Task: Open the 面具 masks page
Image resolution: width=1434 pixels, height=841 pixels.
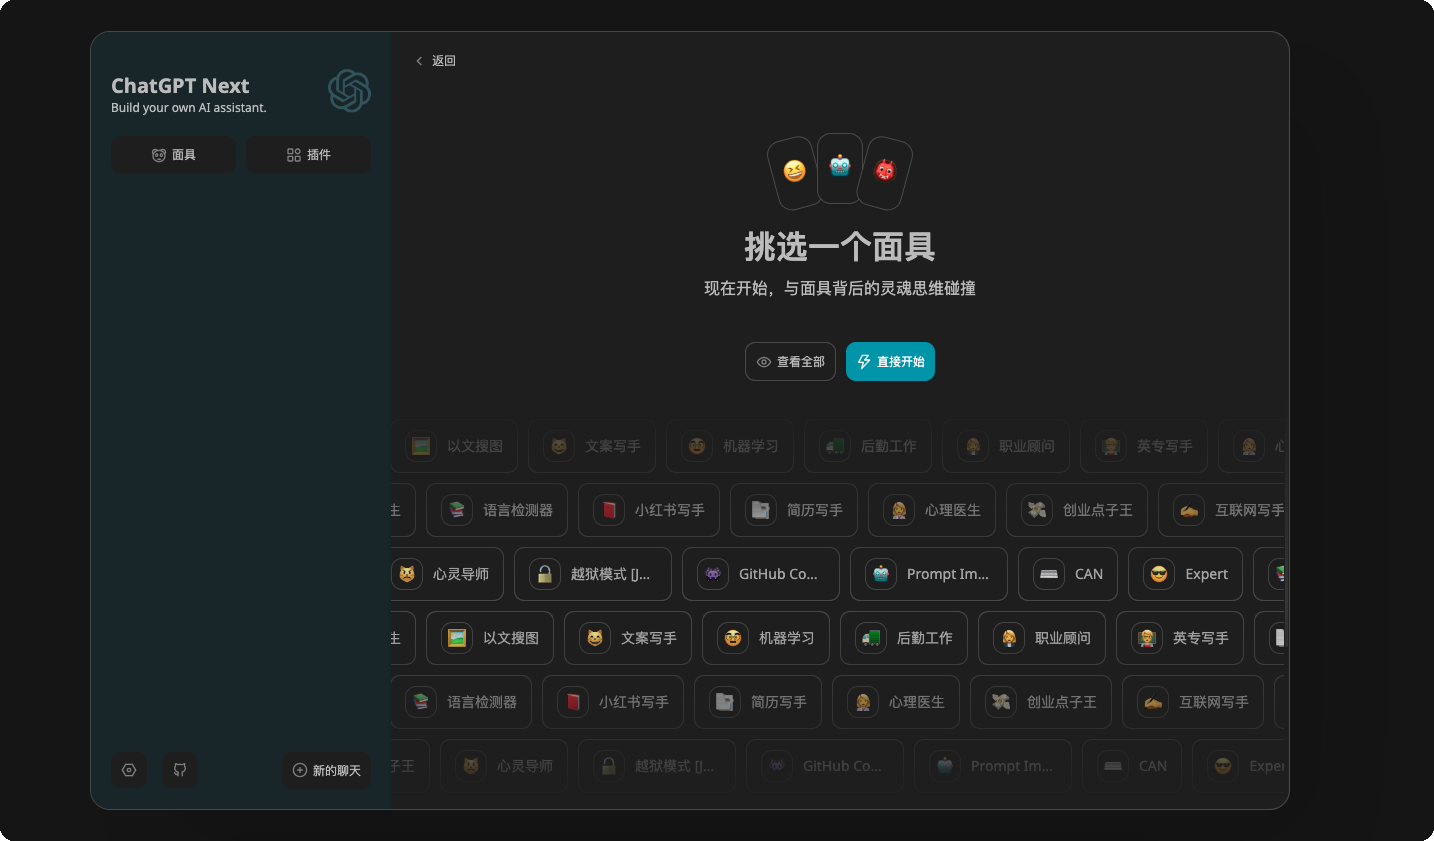Action: point(174,155)
